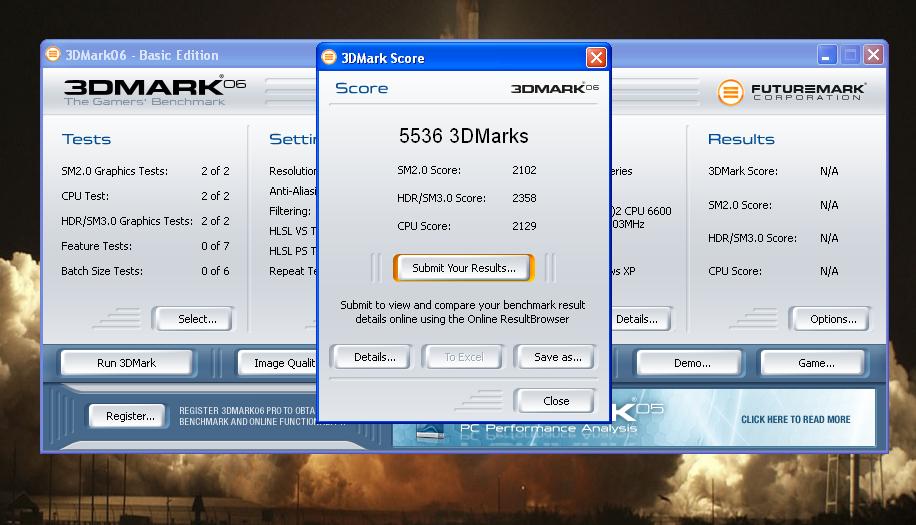Click SM2.0 Score value 2102

524,170
